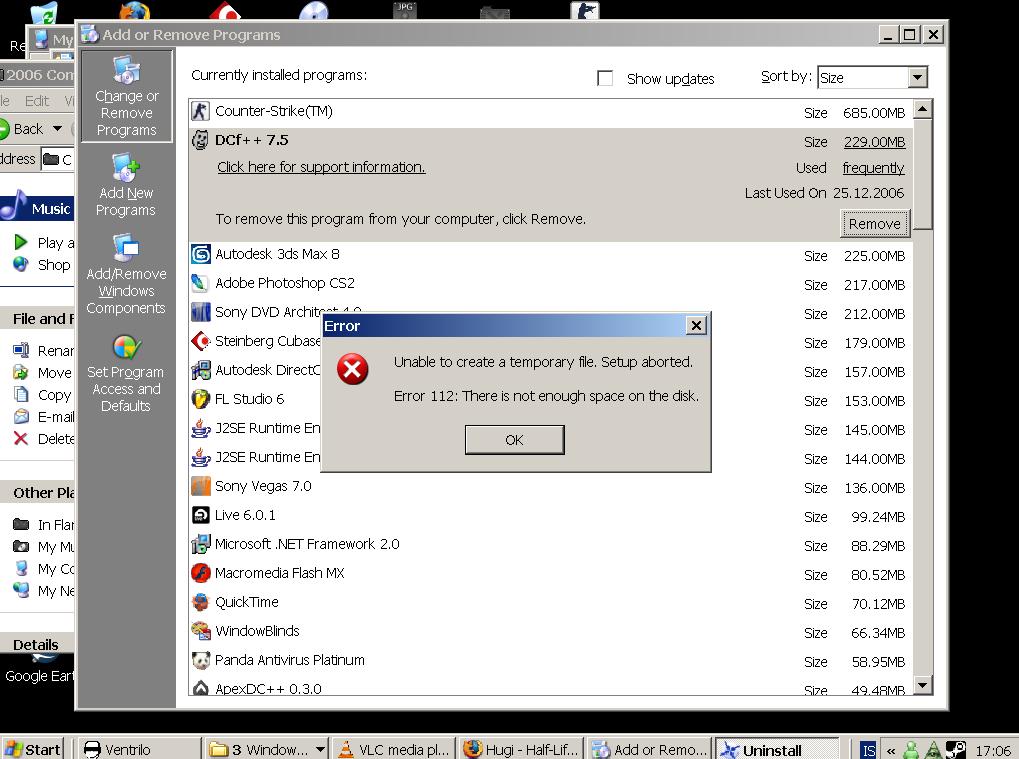The width and height of the screenshot is (1019, 759).
Task: Select the Panda Antivirus Platinum icon
Action: (x=200, y=660)
